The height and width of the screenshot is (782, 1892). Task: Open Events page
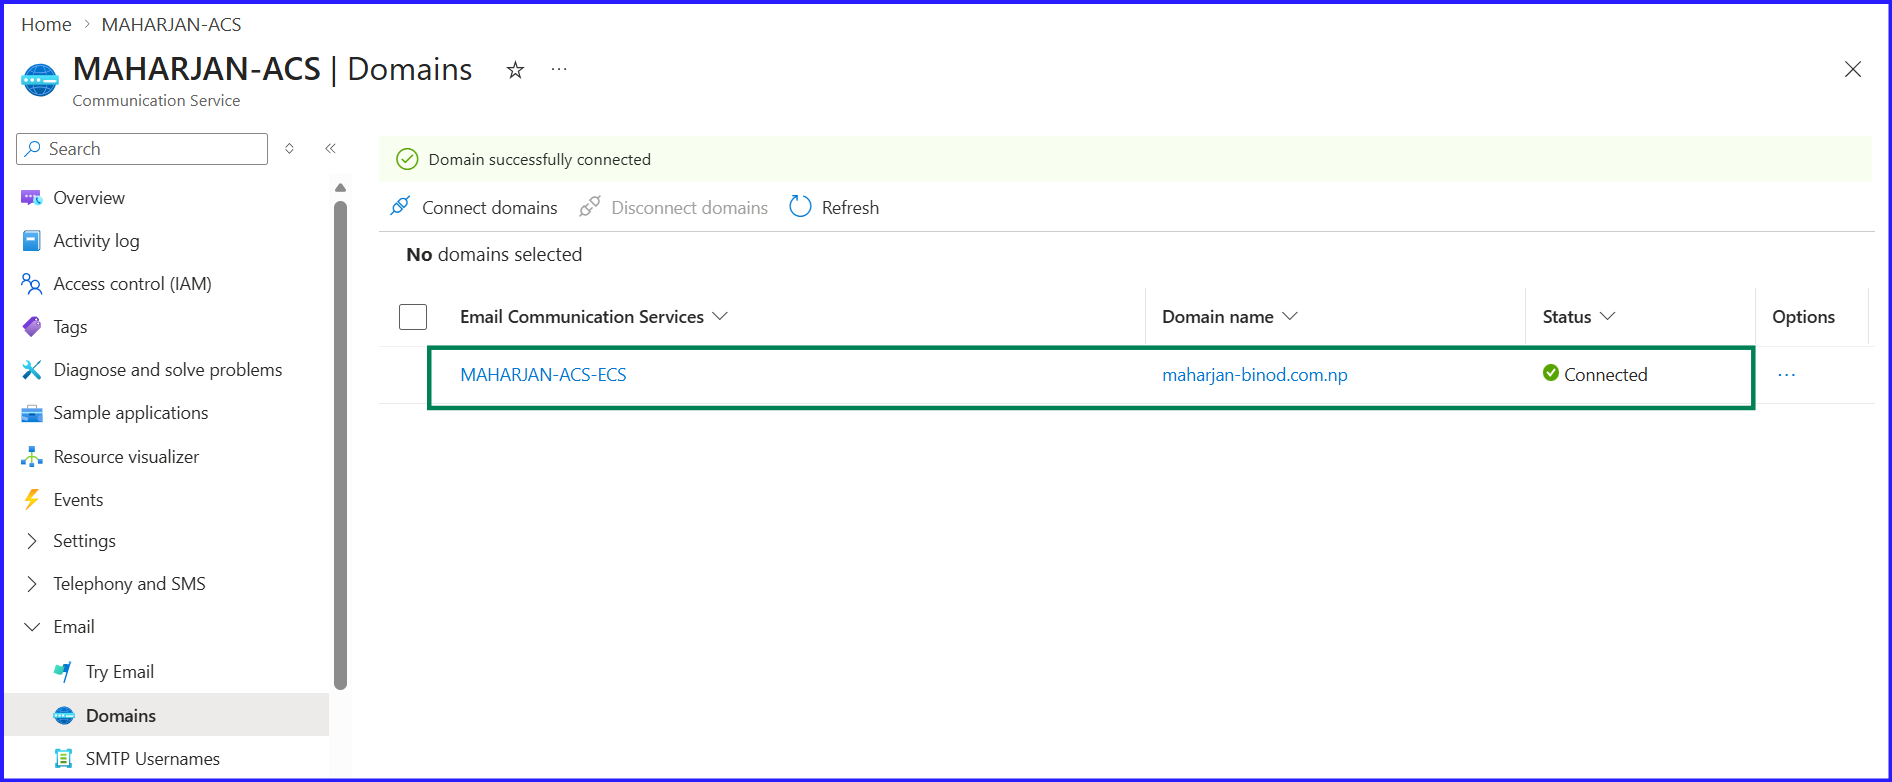tap(78, 500)
